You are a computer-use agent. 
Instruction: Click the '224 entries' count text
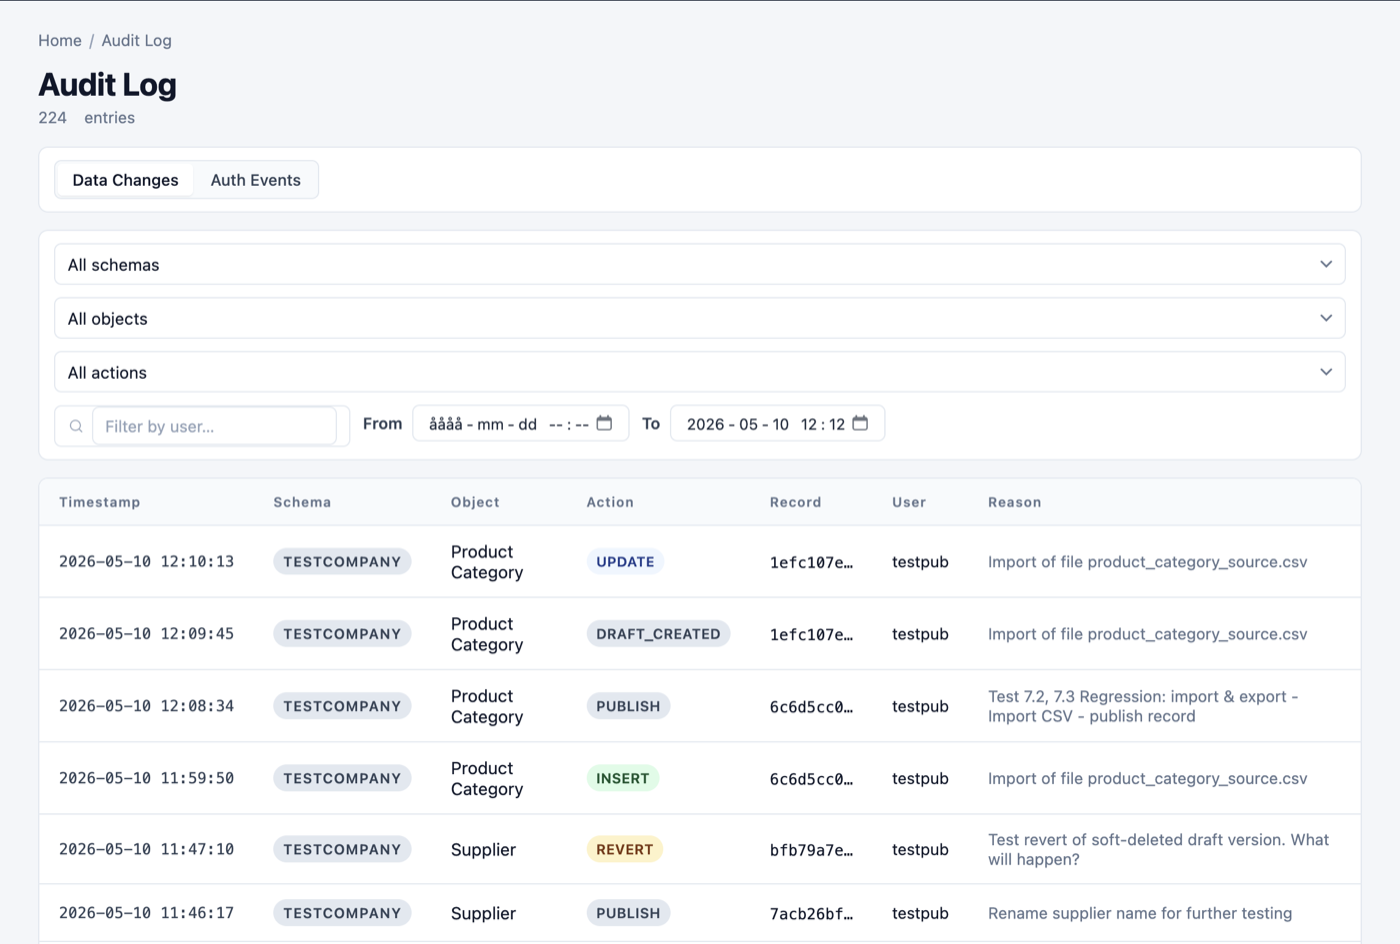coord(87,118)
